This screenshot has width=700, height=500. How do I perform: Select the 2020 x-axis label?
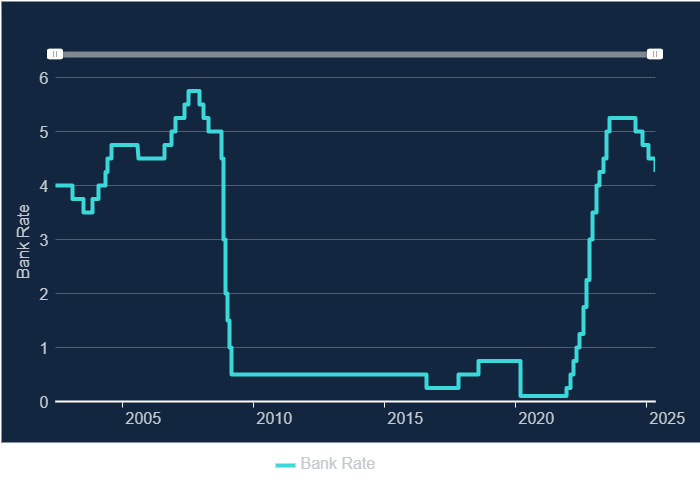(x=536, y=419)
